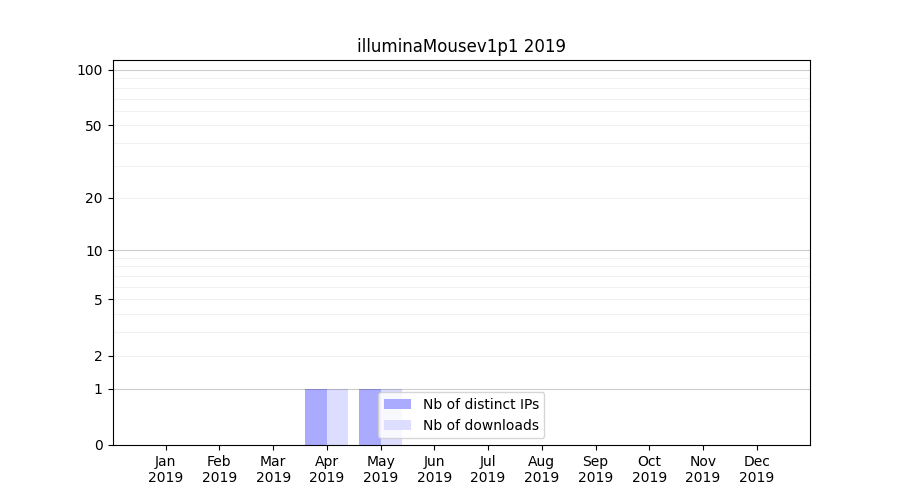Click the Mar 2019 x-axis label
Viewport: 900px width, 500px height.
(x=273, y=469)
